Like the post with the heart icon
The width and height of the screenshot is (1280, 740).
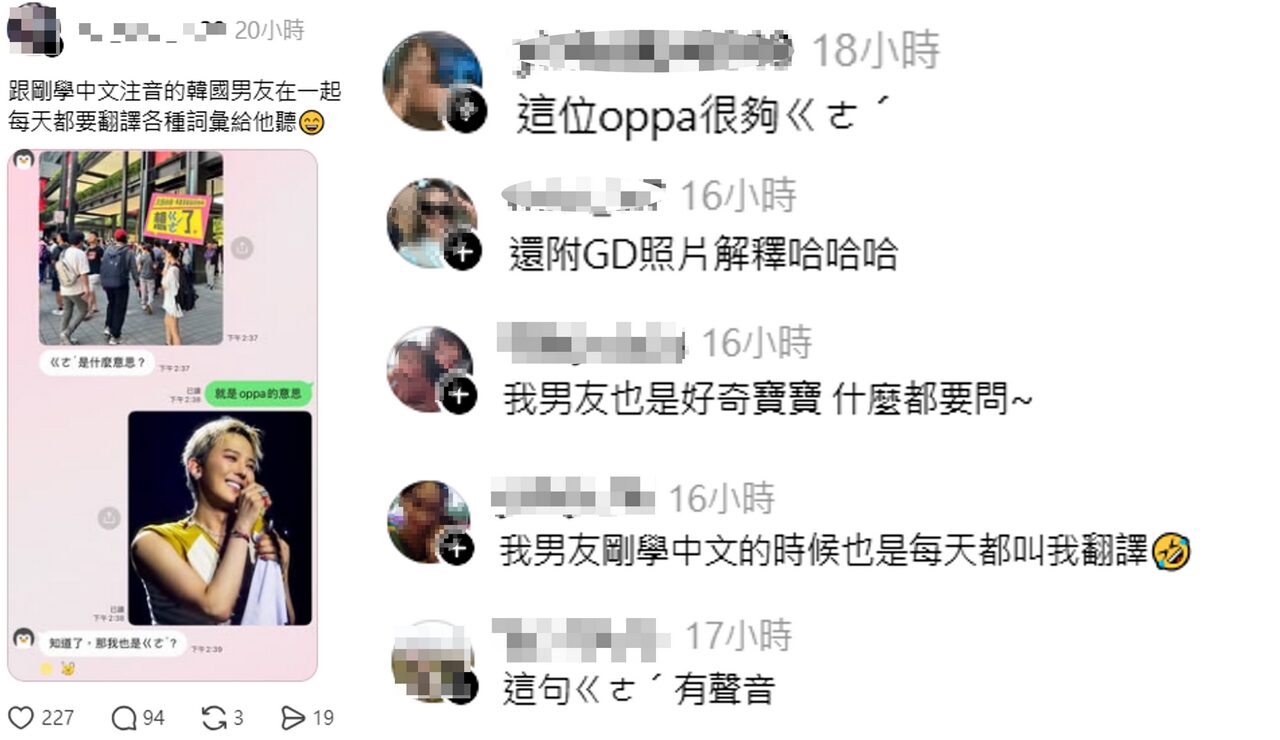21,717
